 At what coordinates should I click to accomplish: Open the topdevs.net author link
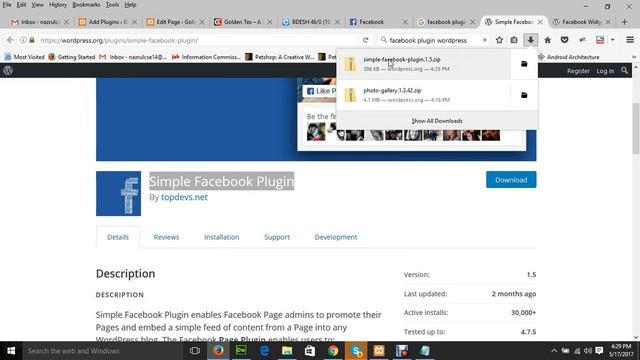point(184,197)
